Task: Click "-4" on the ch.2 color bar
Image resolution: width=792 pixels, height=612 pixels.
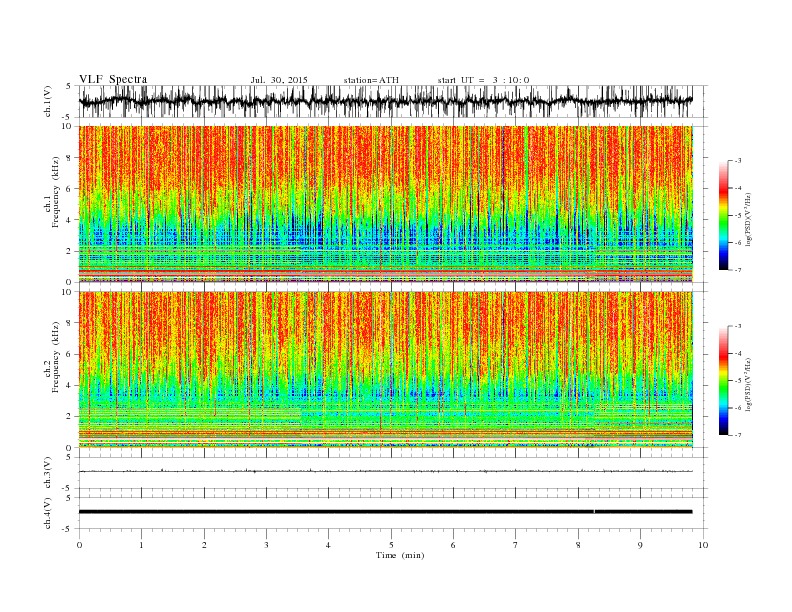Action: [x=738, y=353]
